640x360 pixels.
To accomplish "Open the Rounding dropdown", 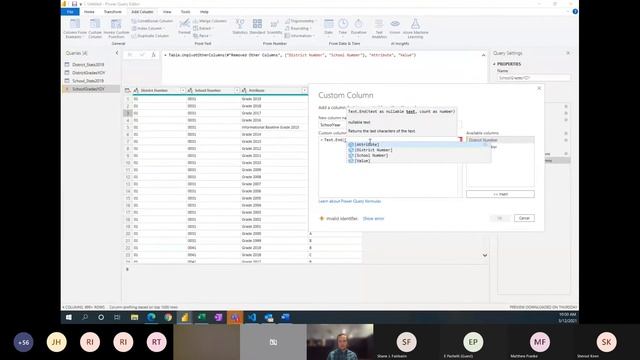I will [x=298, y=28].
